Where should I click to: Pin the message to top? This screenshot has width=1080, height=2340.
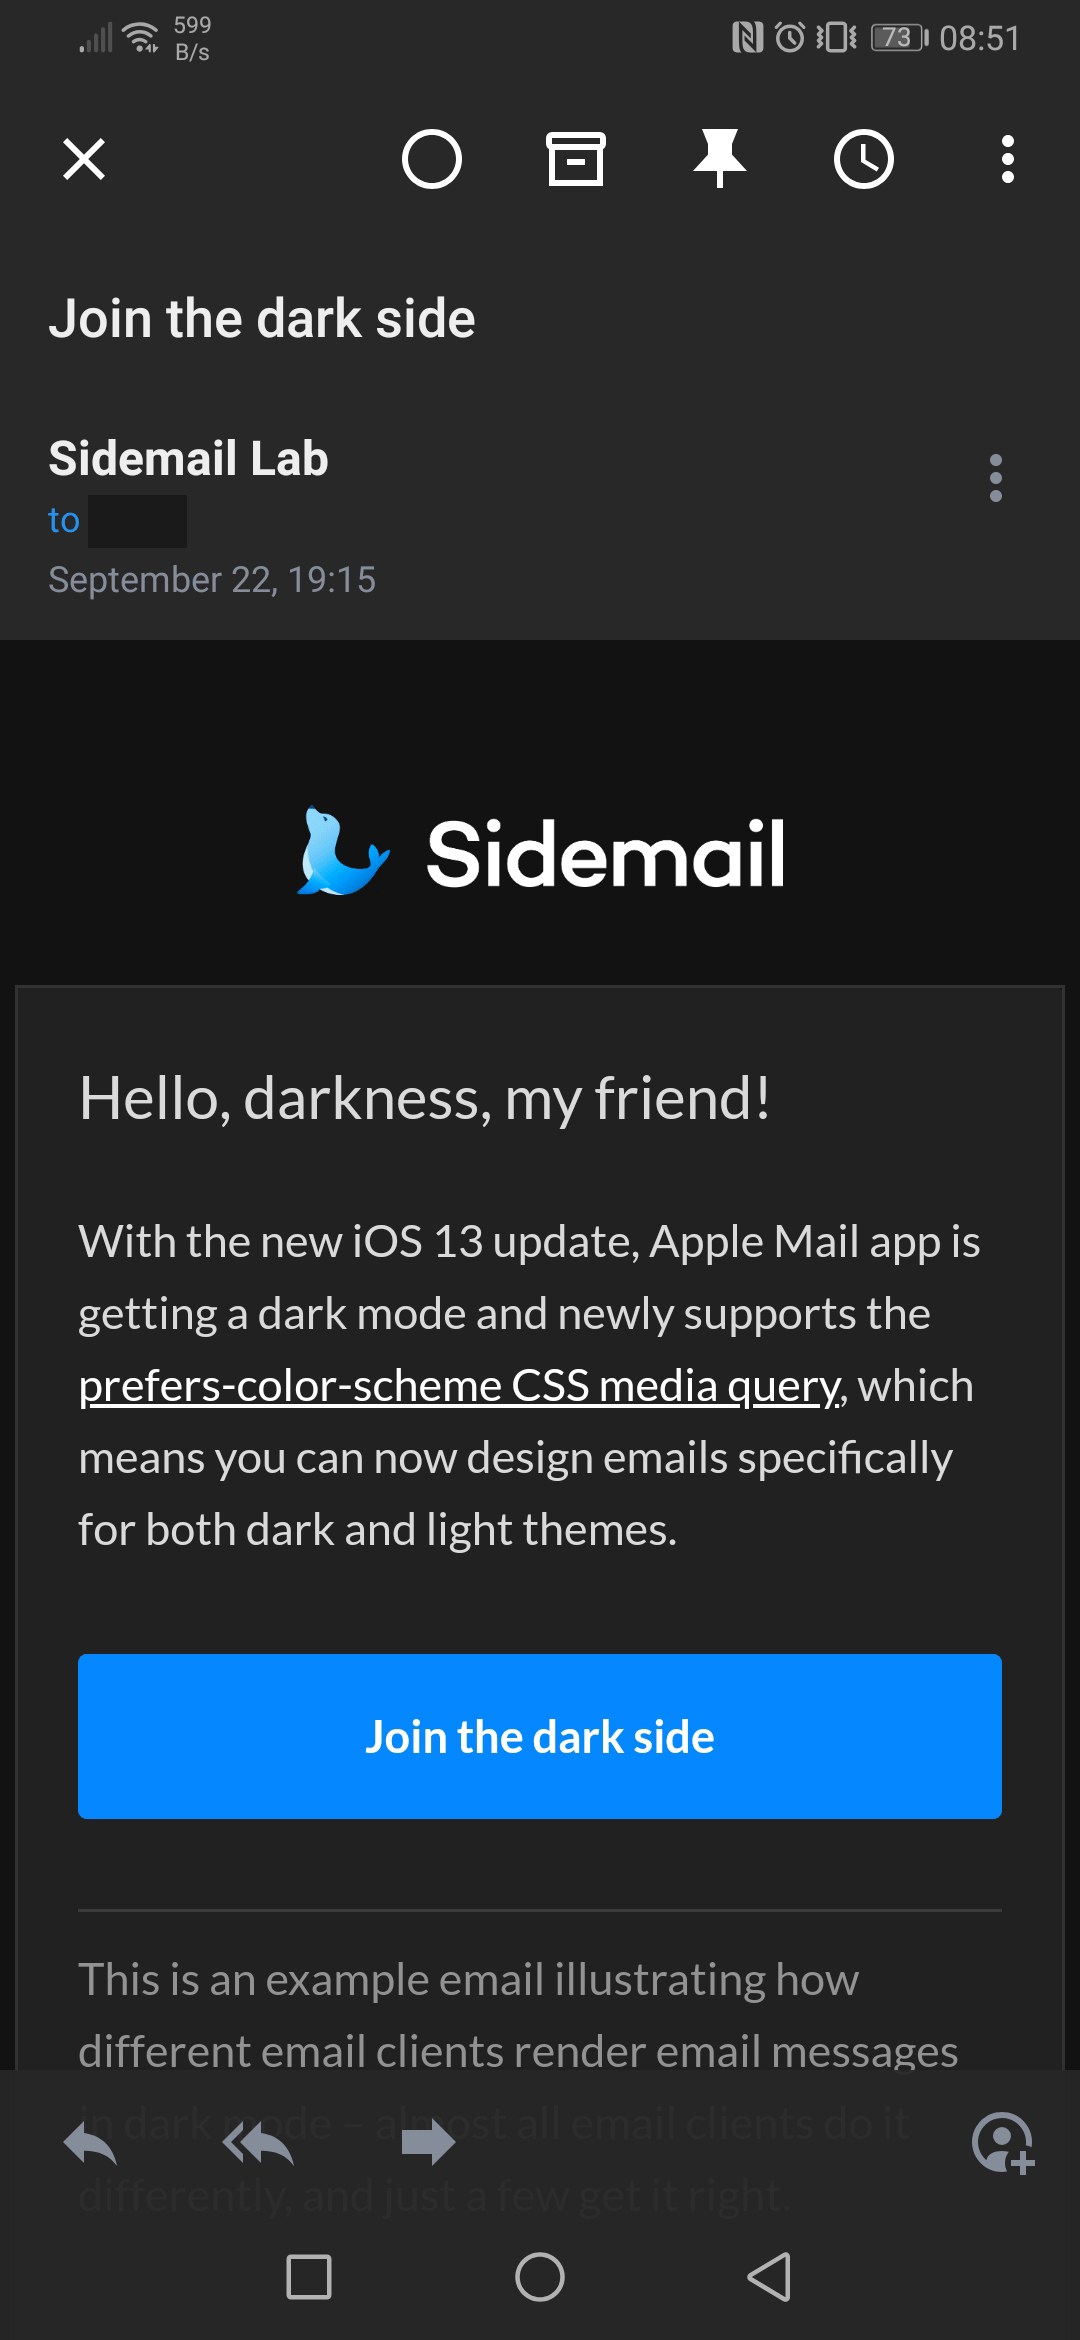pyautogui.click(x=720, y=160)
